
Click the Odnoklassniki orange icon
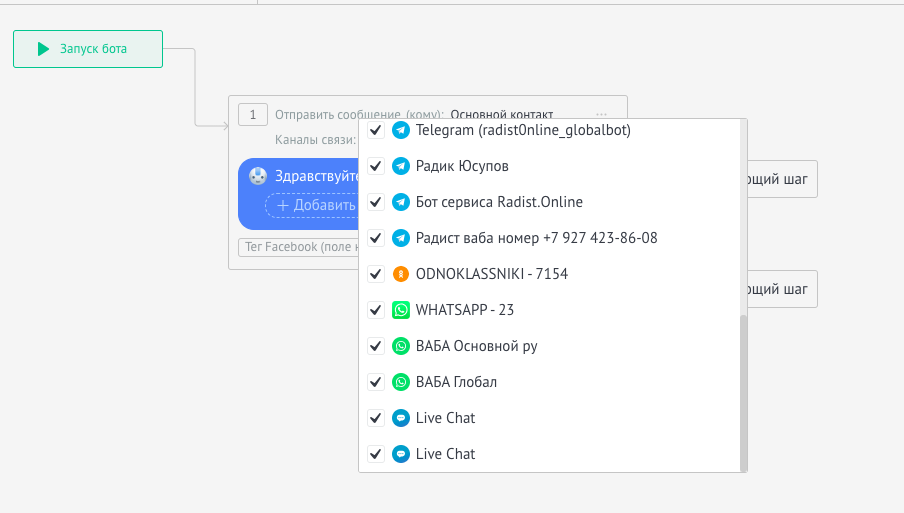point(401,274)
